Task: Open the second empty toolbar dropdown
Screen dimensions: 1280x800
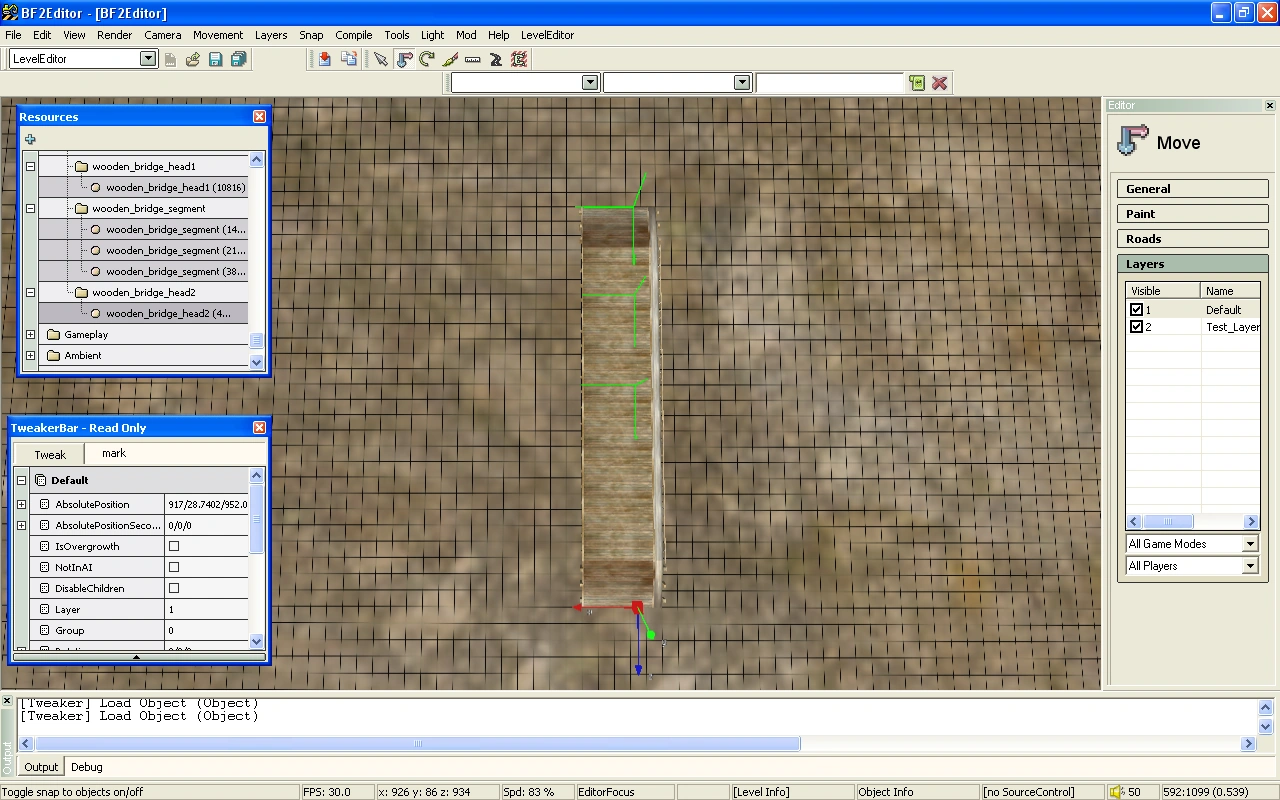Action: 742,83
